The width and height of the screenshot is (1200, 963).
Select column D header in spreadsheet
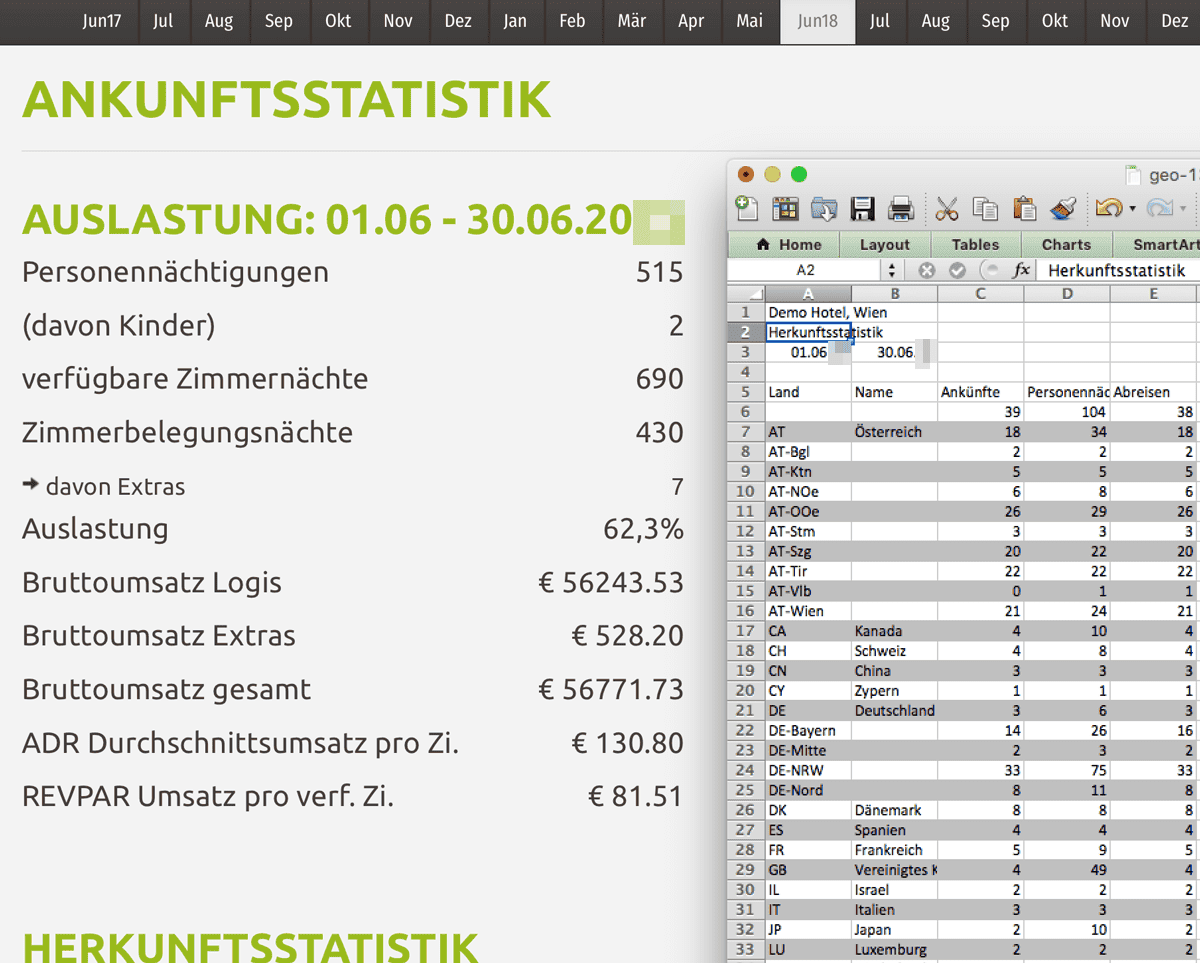(x=1067, y=293)
